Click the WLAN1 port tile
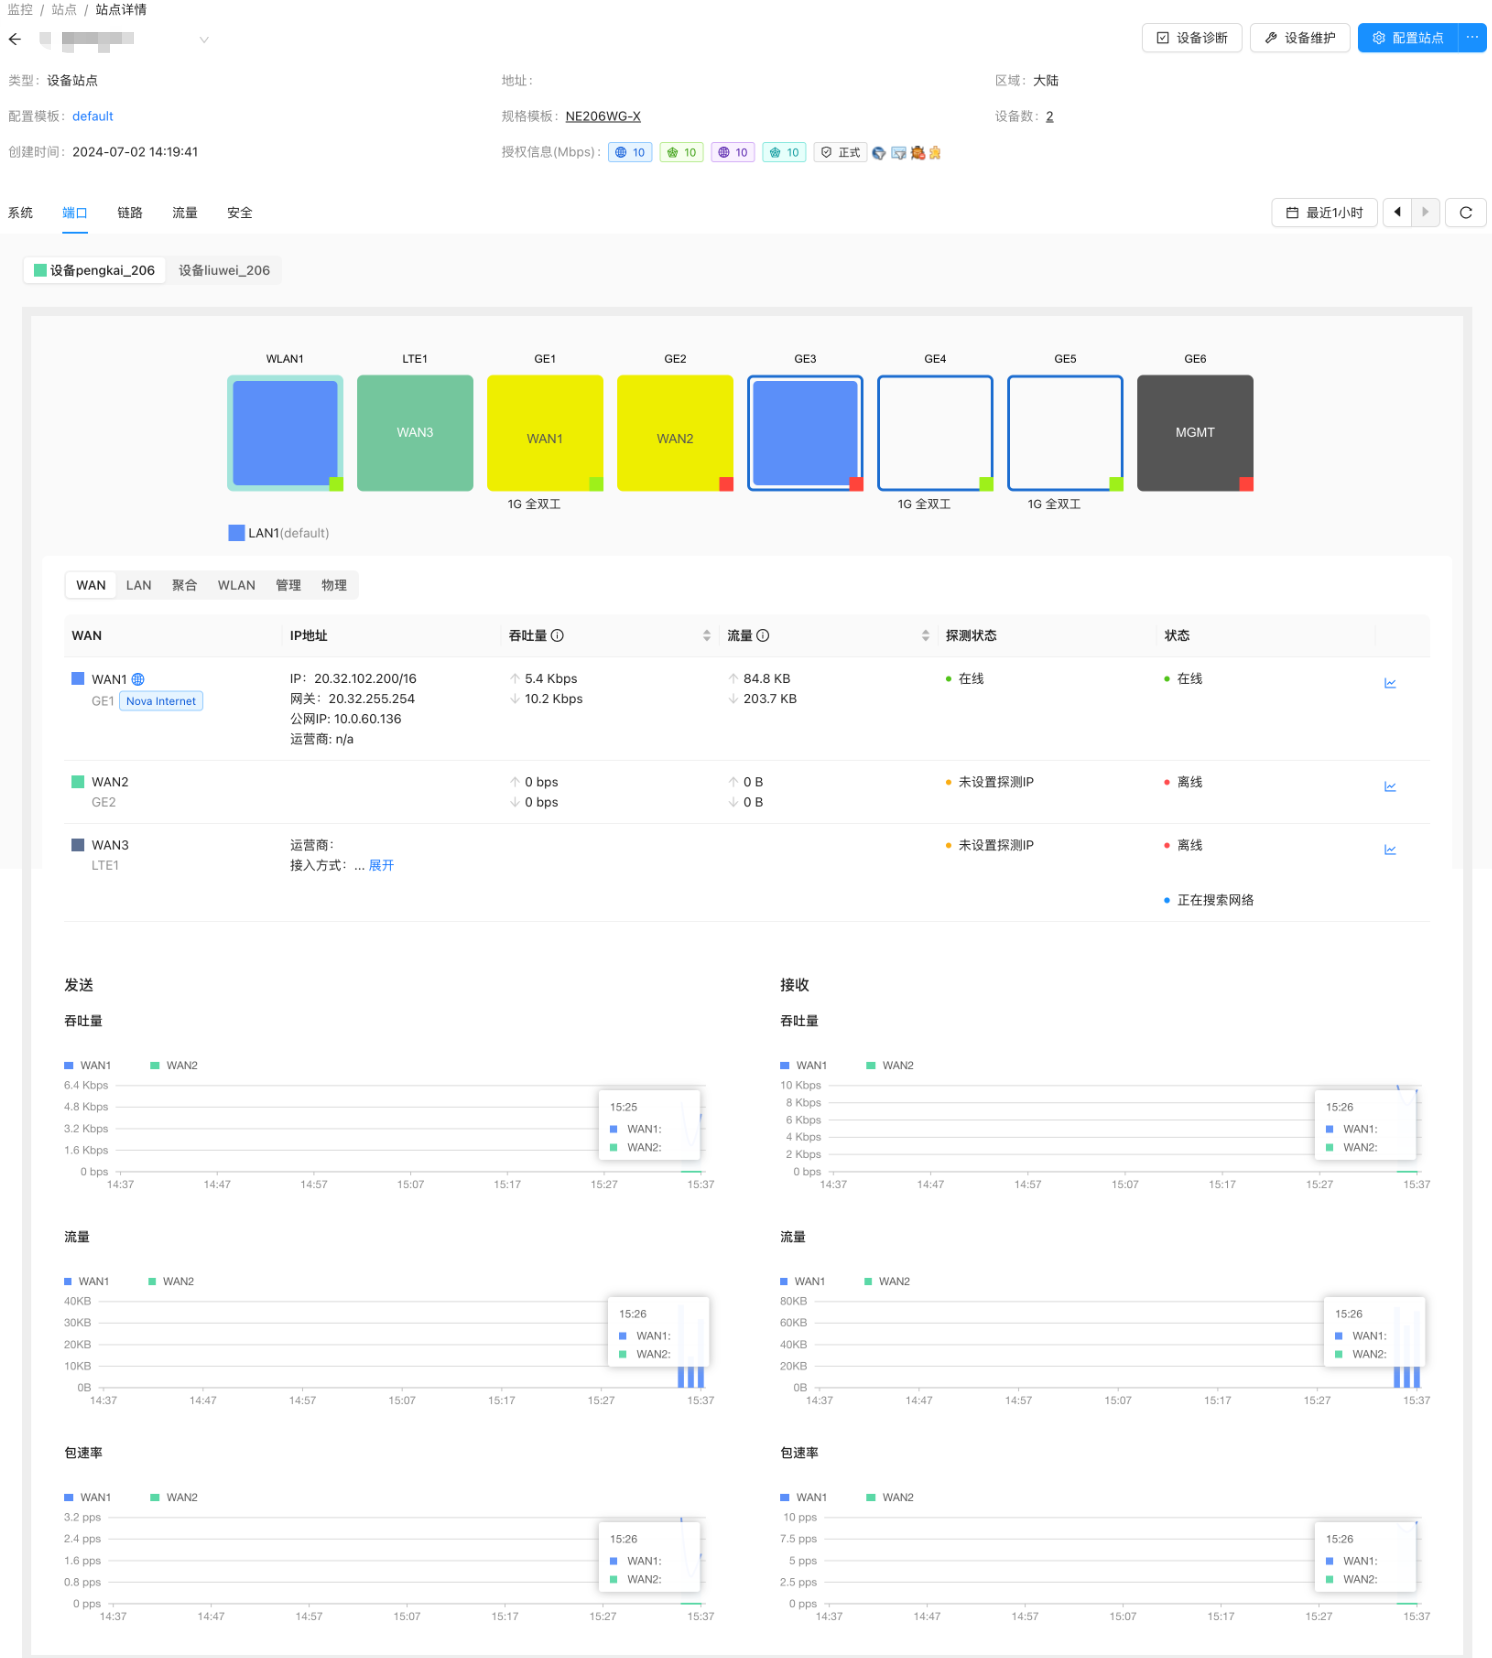1492x1658 pixels. (285, 433)
